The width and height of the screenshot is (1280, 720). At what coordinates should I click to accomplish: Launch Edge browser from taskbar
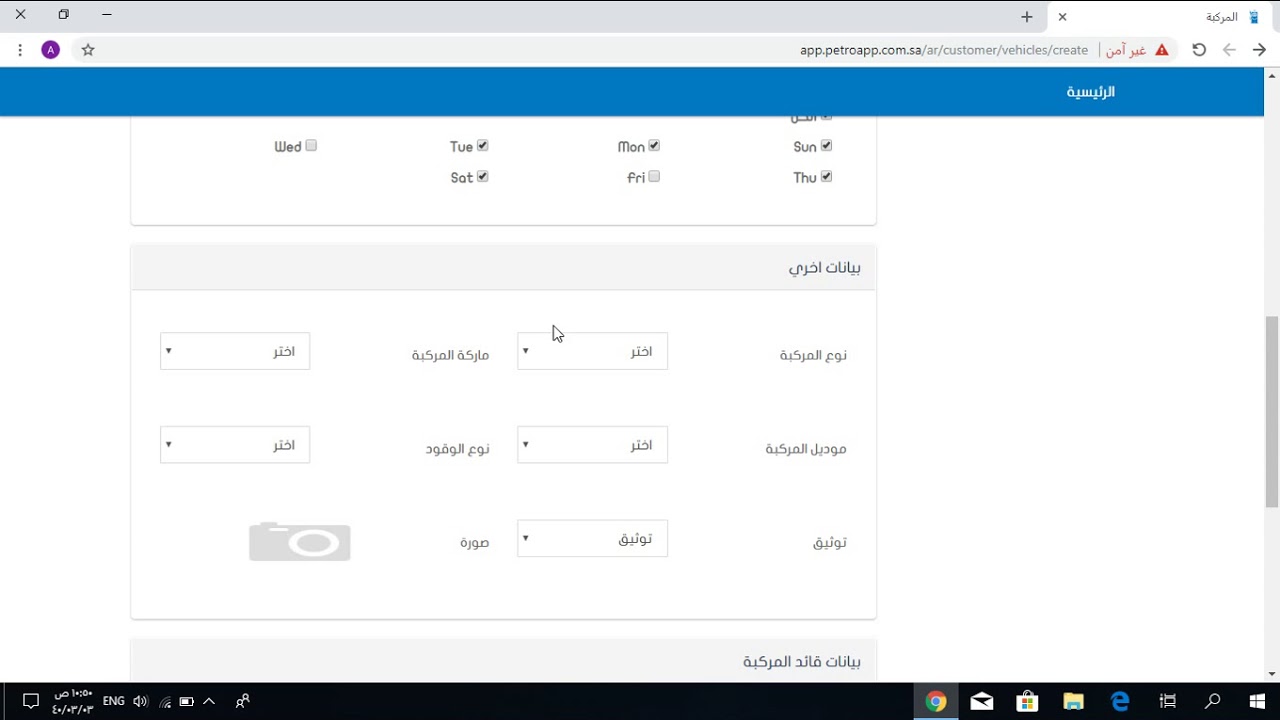click(x=1120, y=701)
